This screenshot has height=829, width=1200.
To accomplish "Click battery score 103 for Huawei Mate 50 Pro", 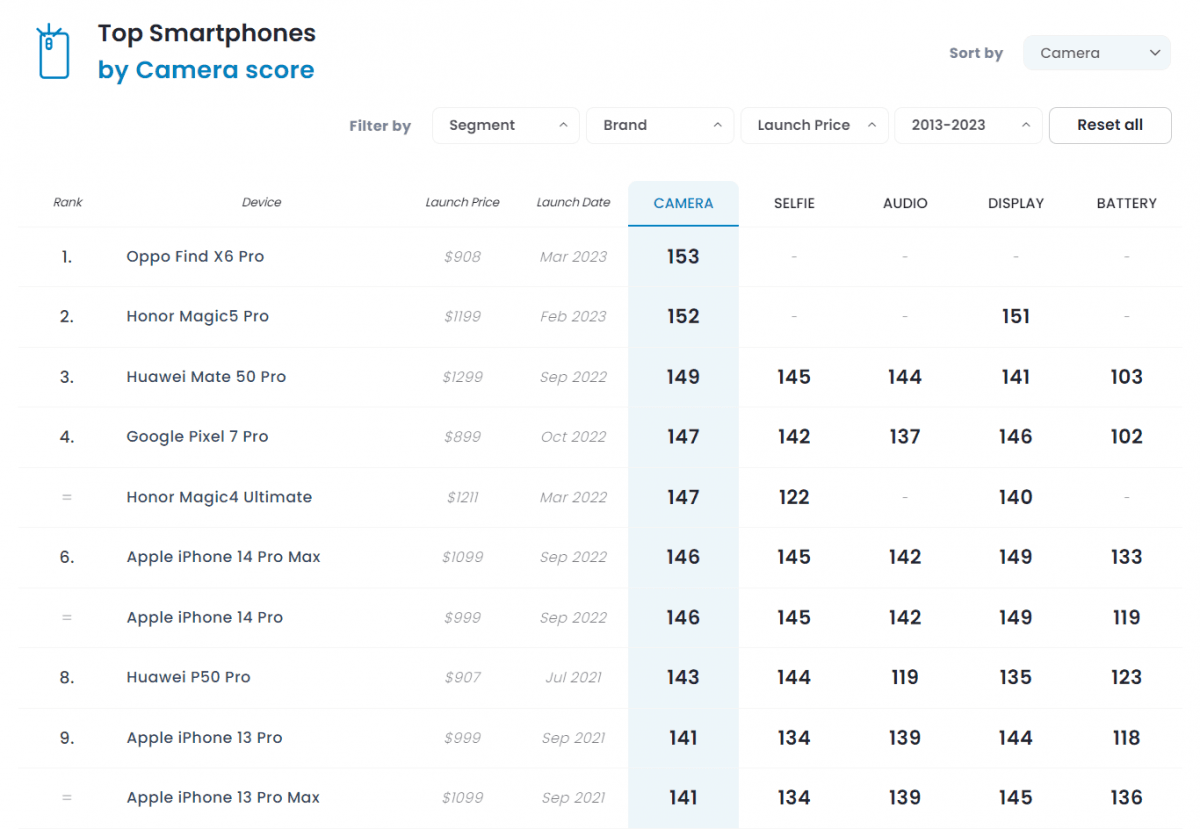I will 1127,377.
